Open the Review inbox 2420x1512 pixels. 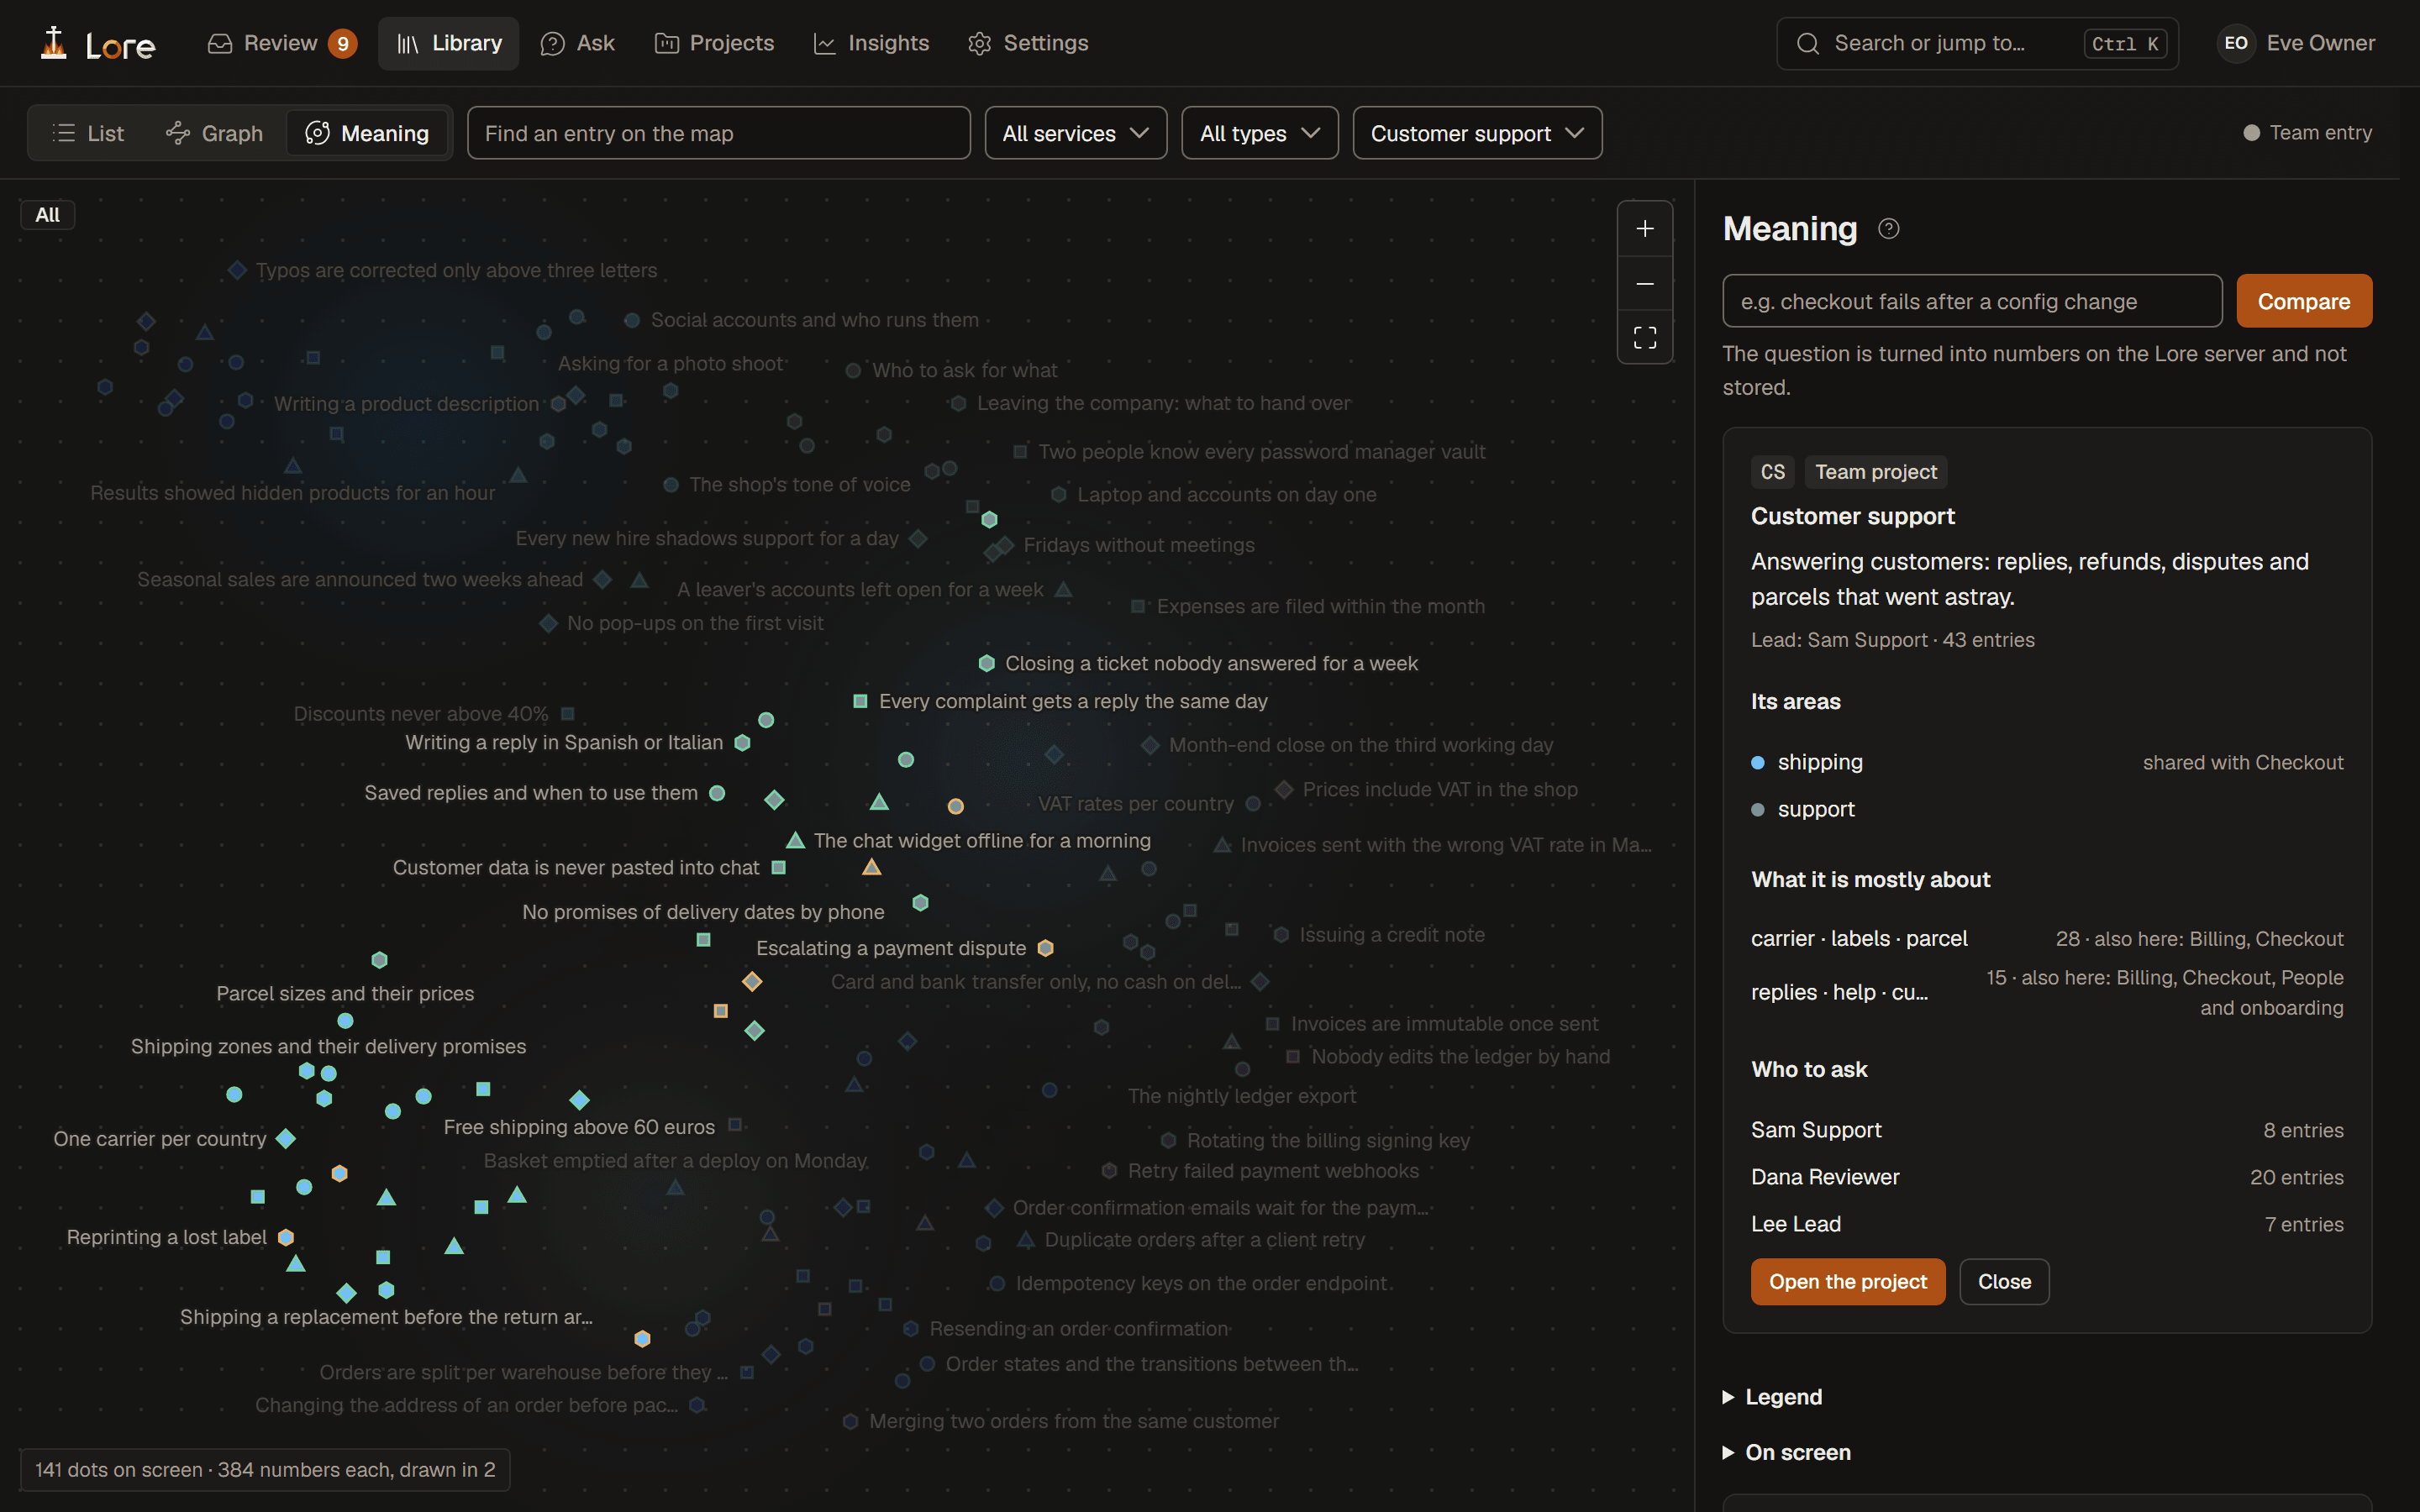(282, 43)
